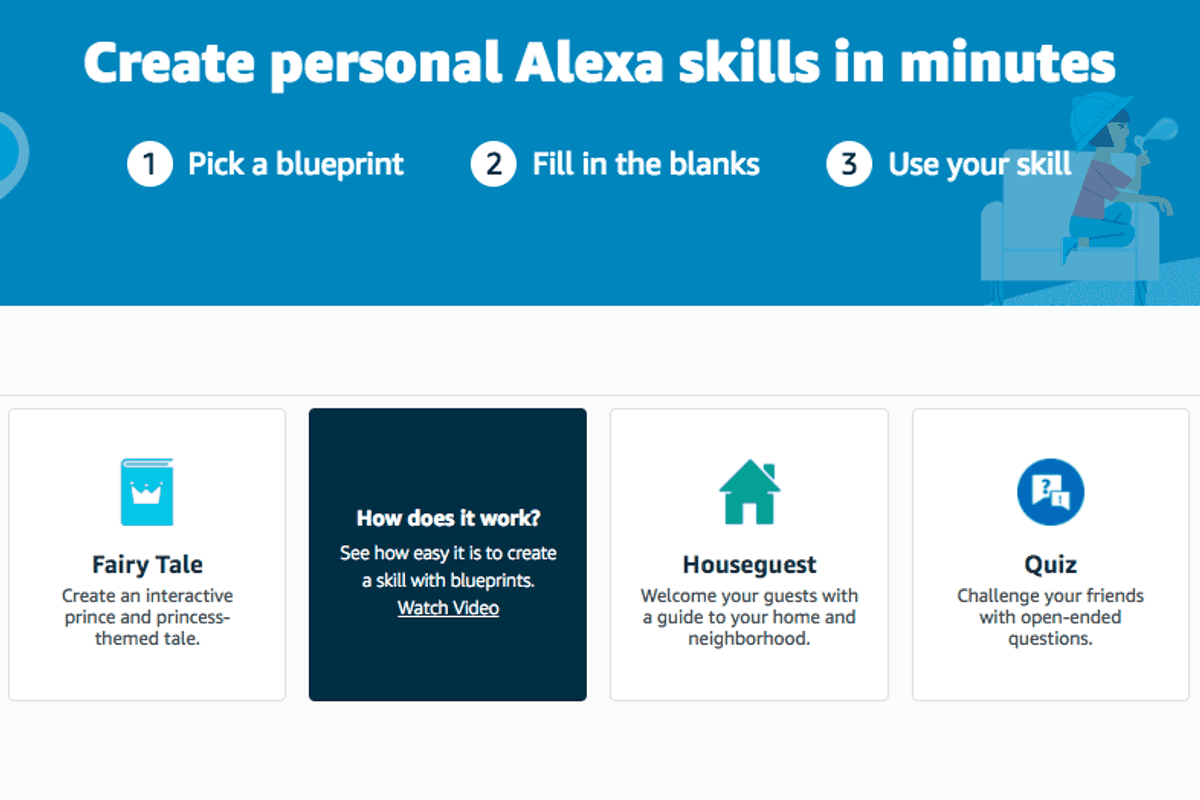1200x800 pixels.
Task: Select the Houseguest blueprint card
Action: pyautogui.click(x=748, y=554)
